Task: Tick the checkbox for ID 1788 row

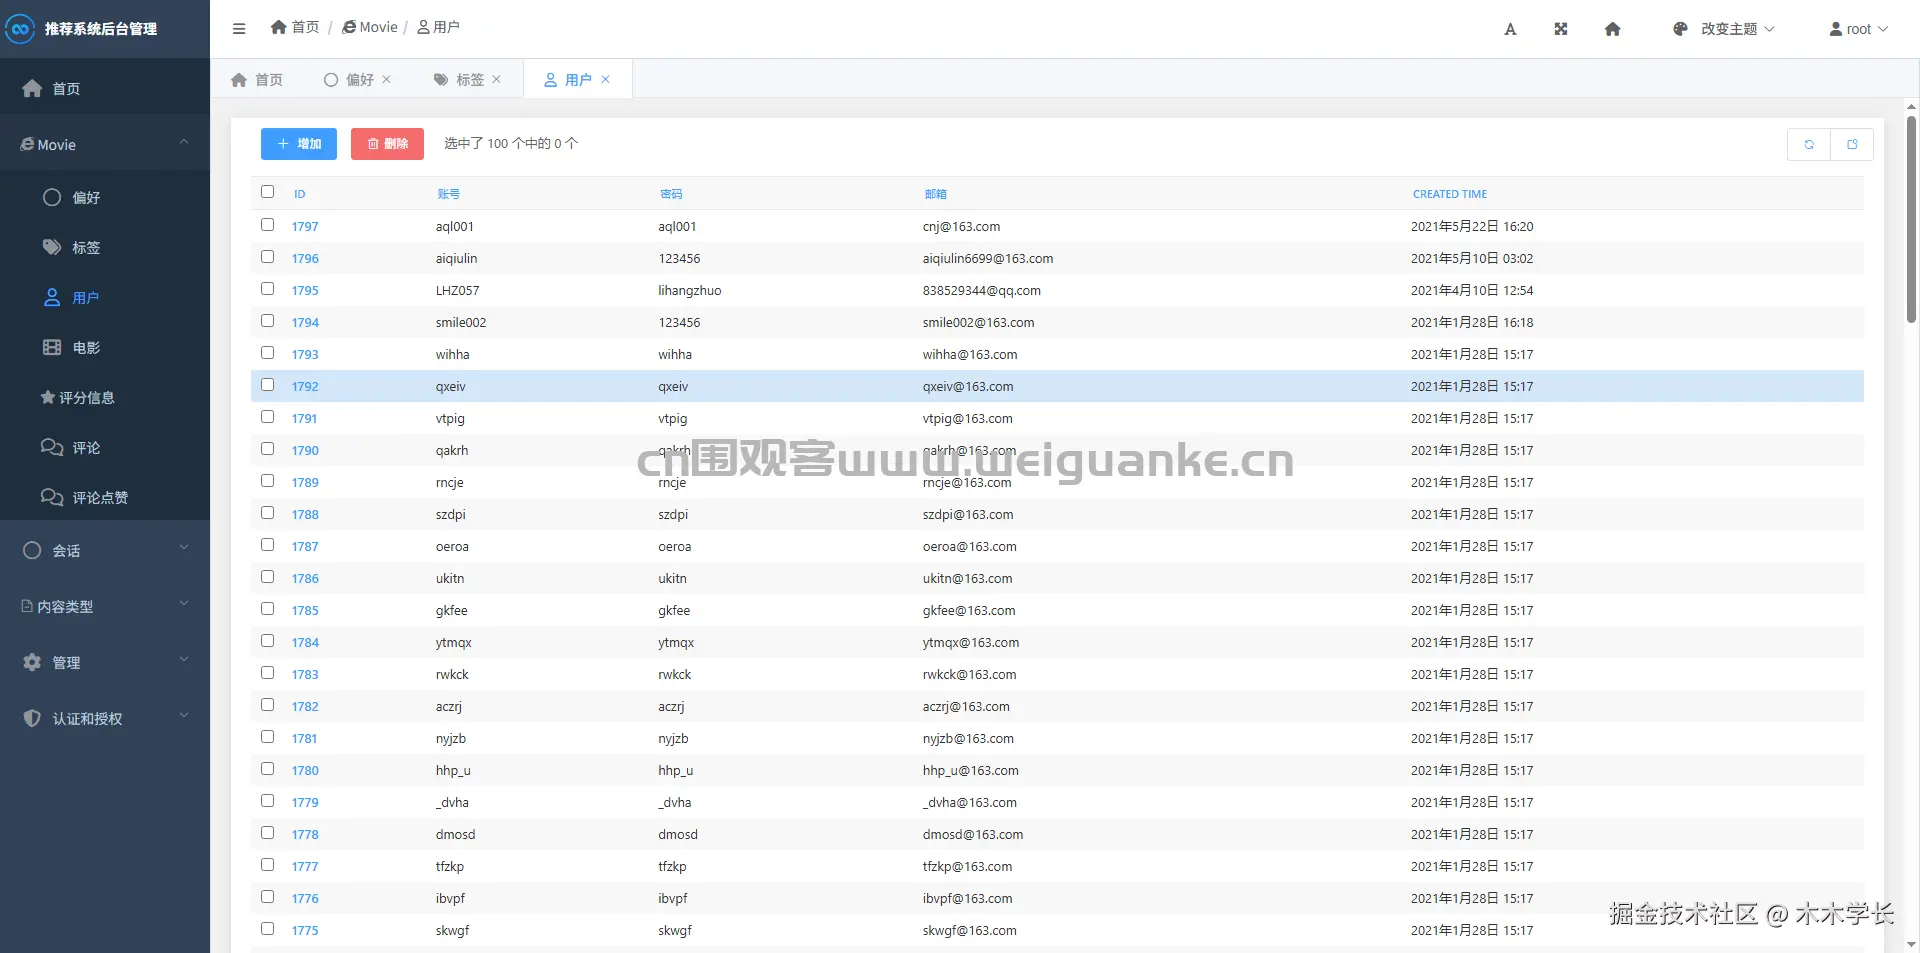Action: coord(267,513)
